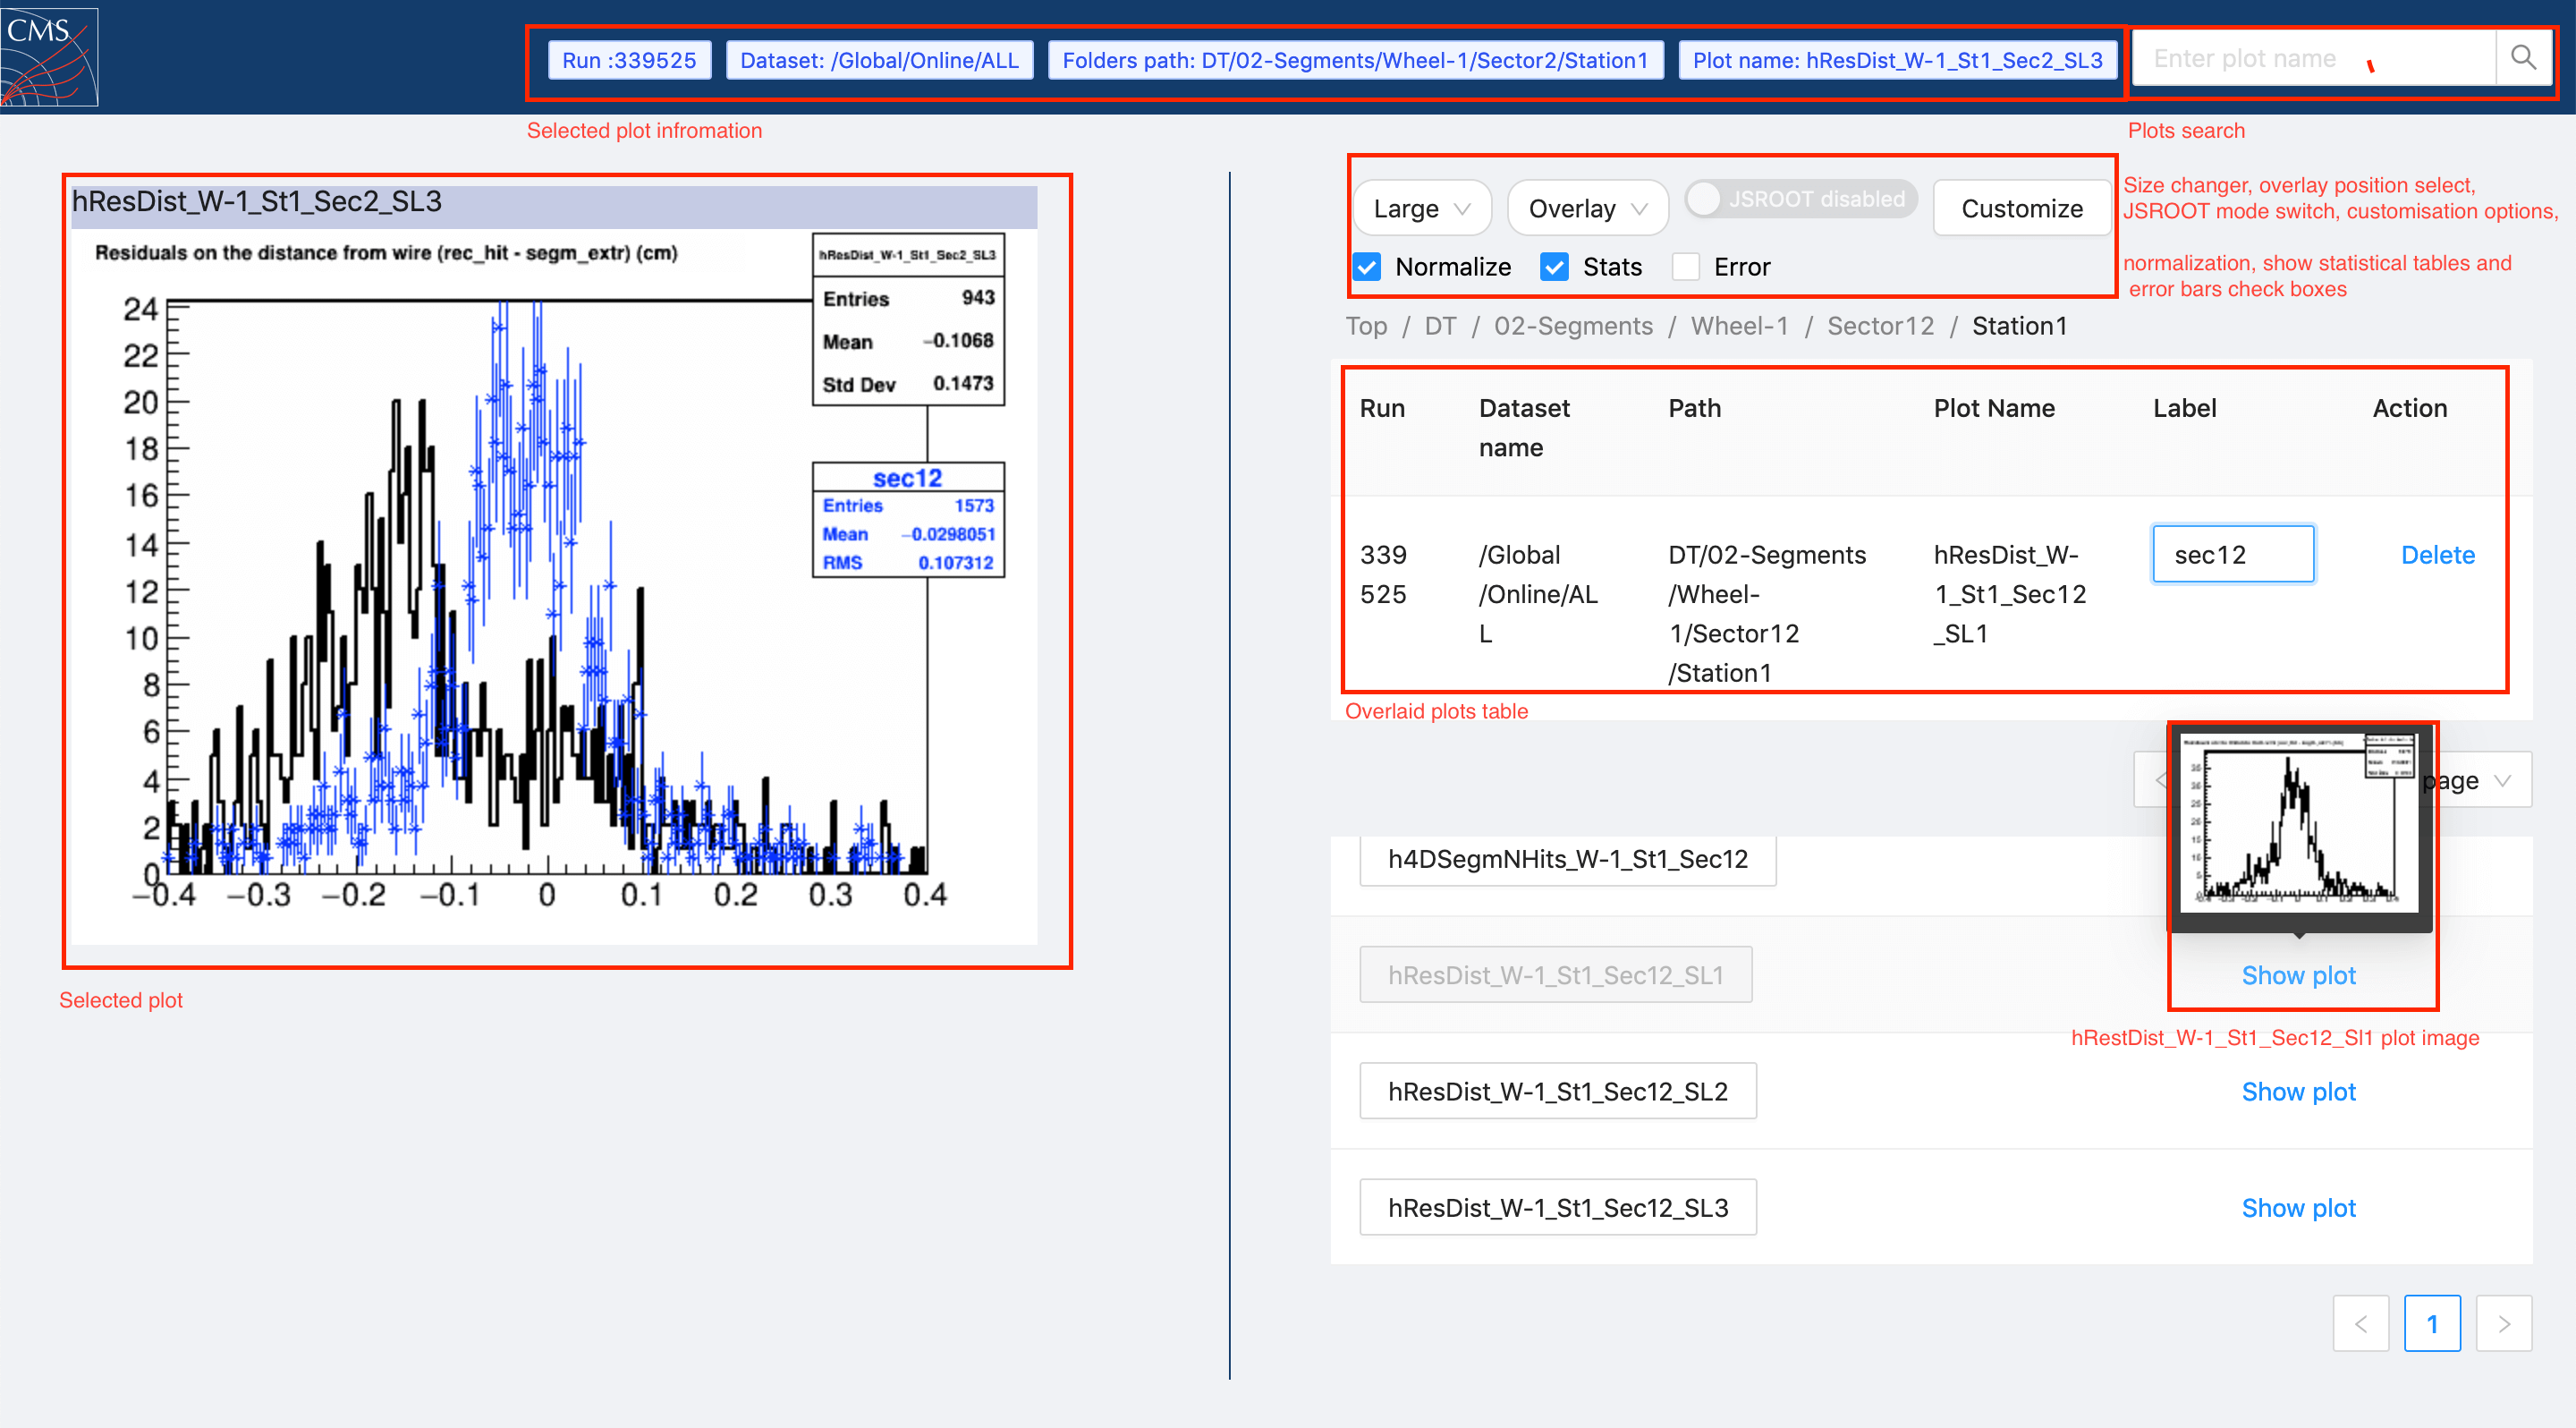Click the CMS logo

pyautogui.click(x=49, y=56)
